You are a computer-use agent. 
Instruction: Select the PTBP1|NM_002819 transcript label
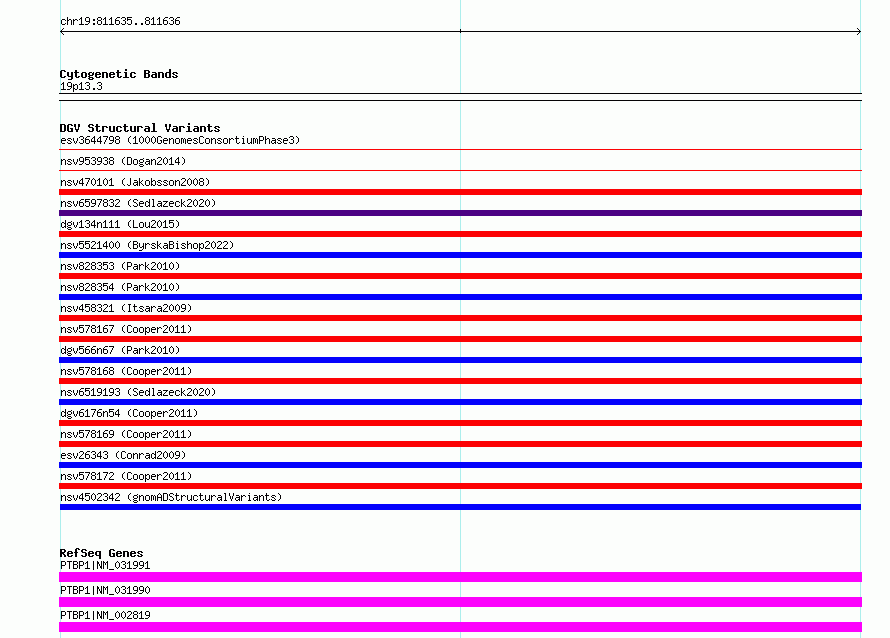[105, 615]
